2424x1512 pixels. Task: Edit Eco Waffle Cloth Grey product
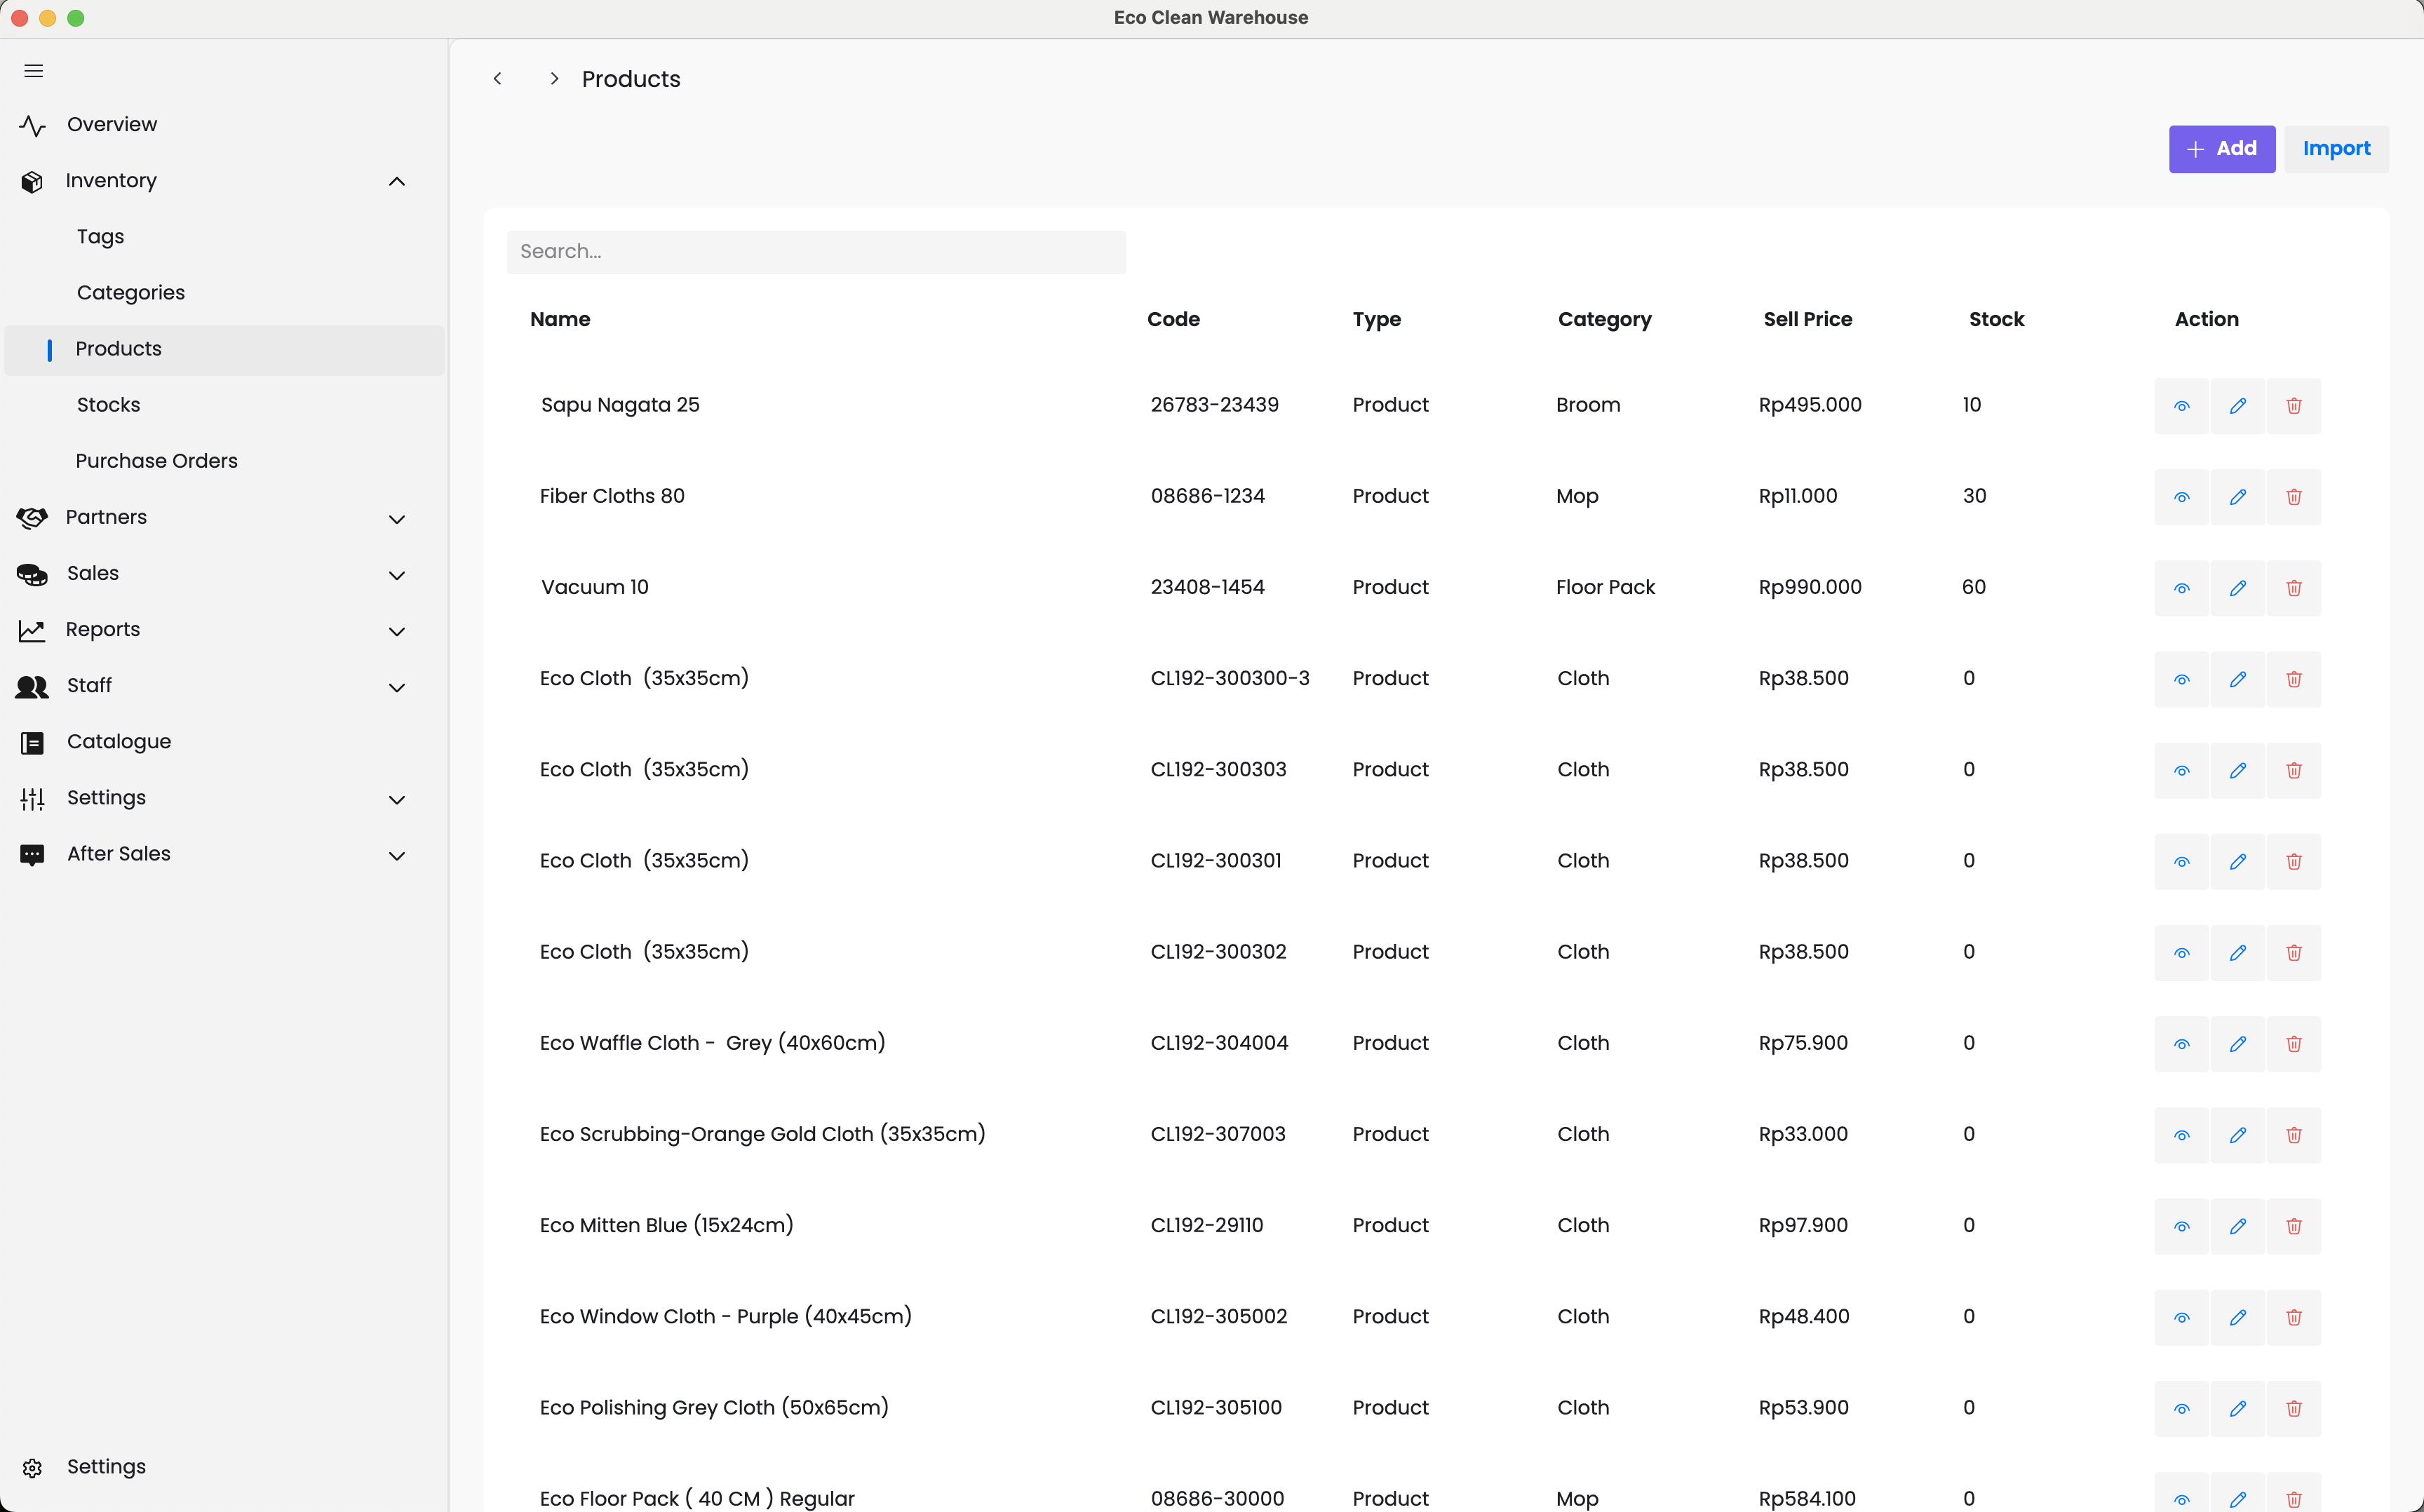click(2238, 1044)
